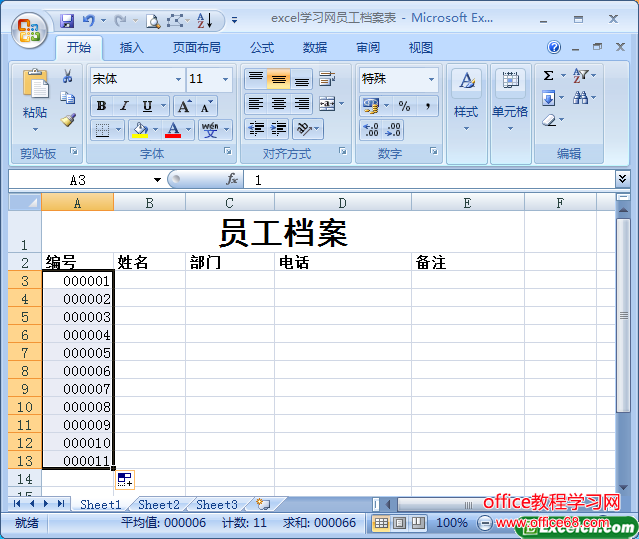639x539 pixels.
Task: Save the workbook with floppy icon
Action: point(67,20)
